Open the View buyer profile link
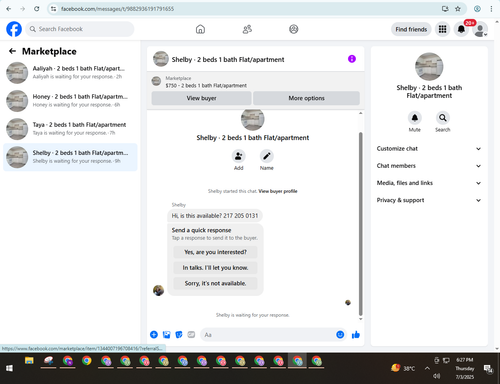Viewport: 500px width, 384px height. click(x=278, y=191)
